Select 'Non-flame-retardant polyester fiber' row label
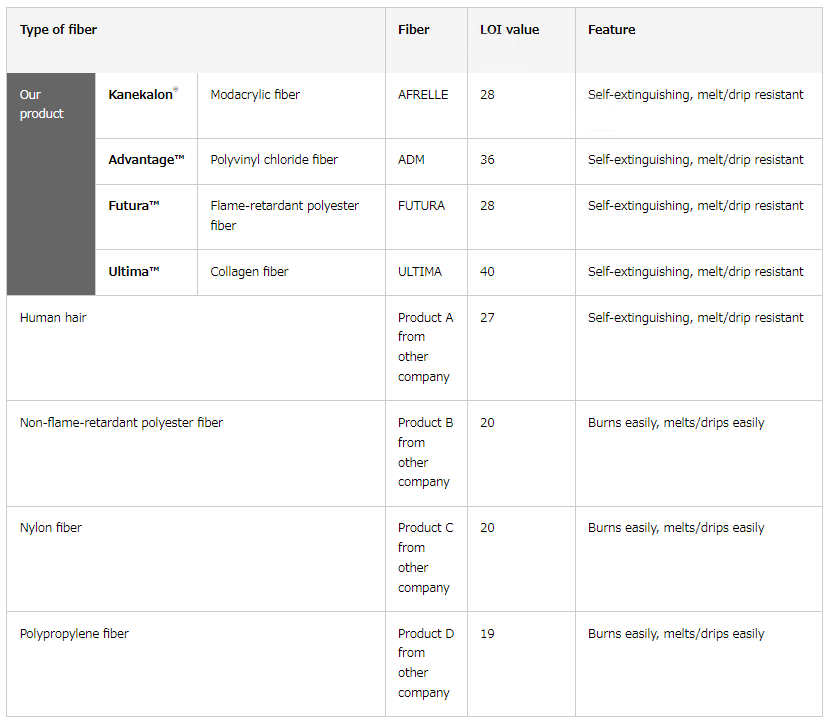Image resolution: width=831 pixels, height=726 pixels. point(121,422)
